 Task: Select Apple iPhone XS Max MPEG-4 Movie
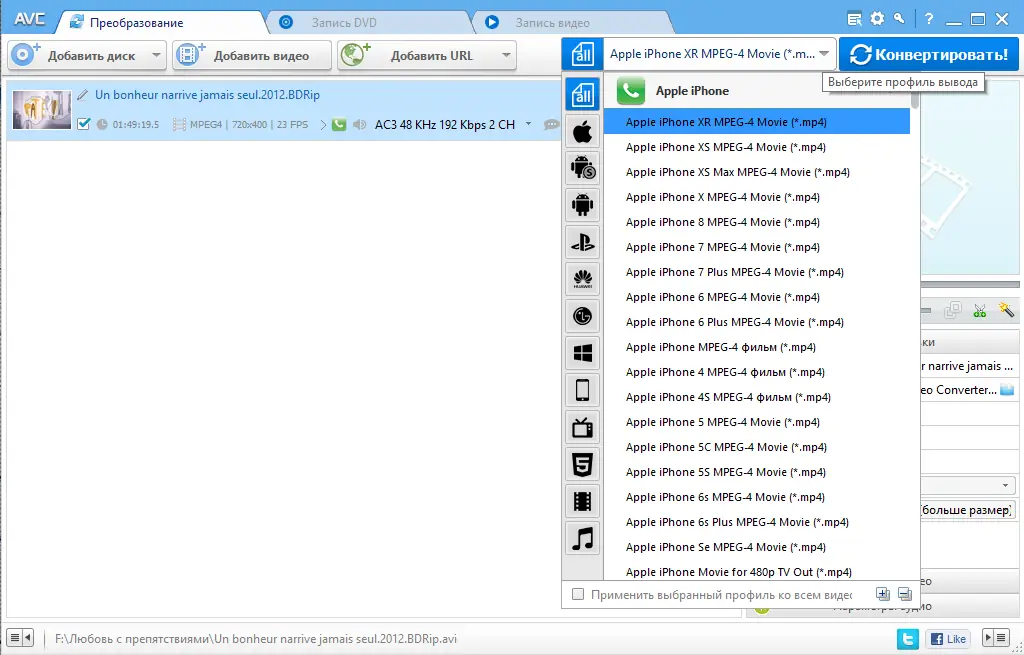(x=756, y=172)
